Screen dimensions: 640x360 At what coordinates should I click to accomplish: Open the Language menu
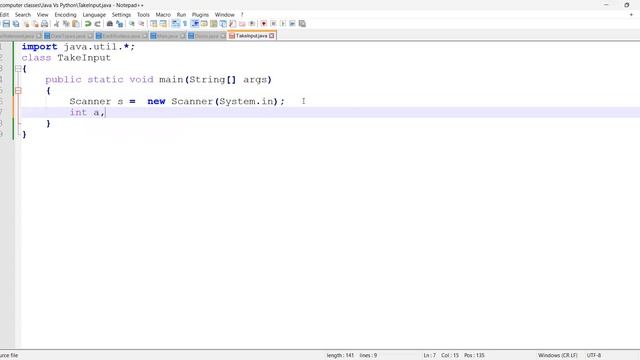94,15
